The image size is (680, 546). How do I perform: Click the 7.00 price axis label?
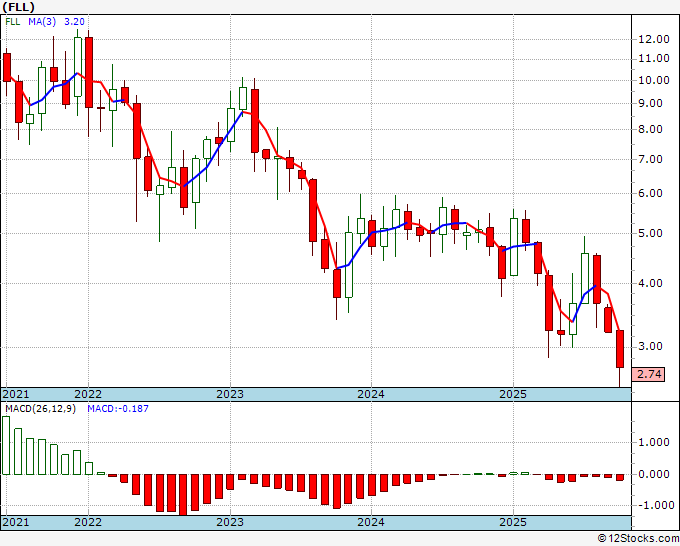pyautogui.click(x=651, y=159)
